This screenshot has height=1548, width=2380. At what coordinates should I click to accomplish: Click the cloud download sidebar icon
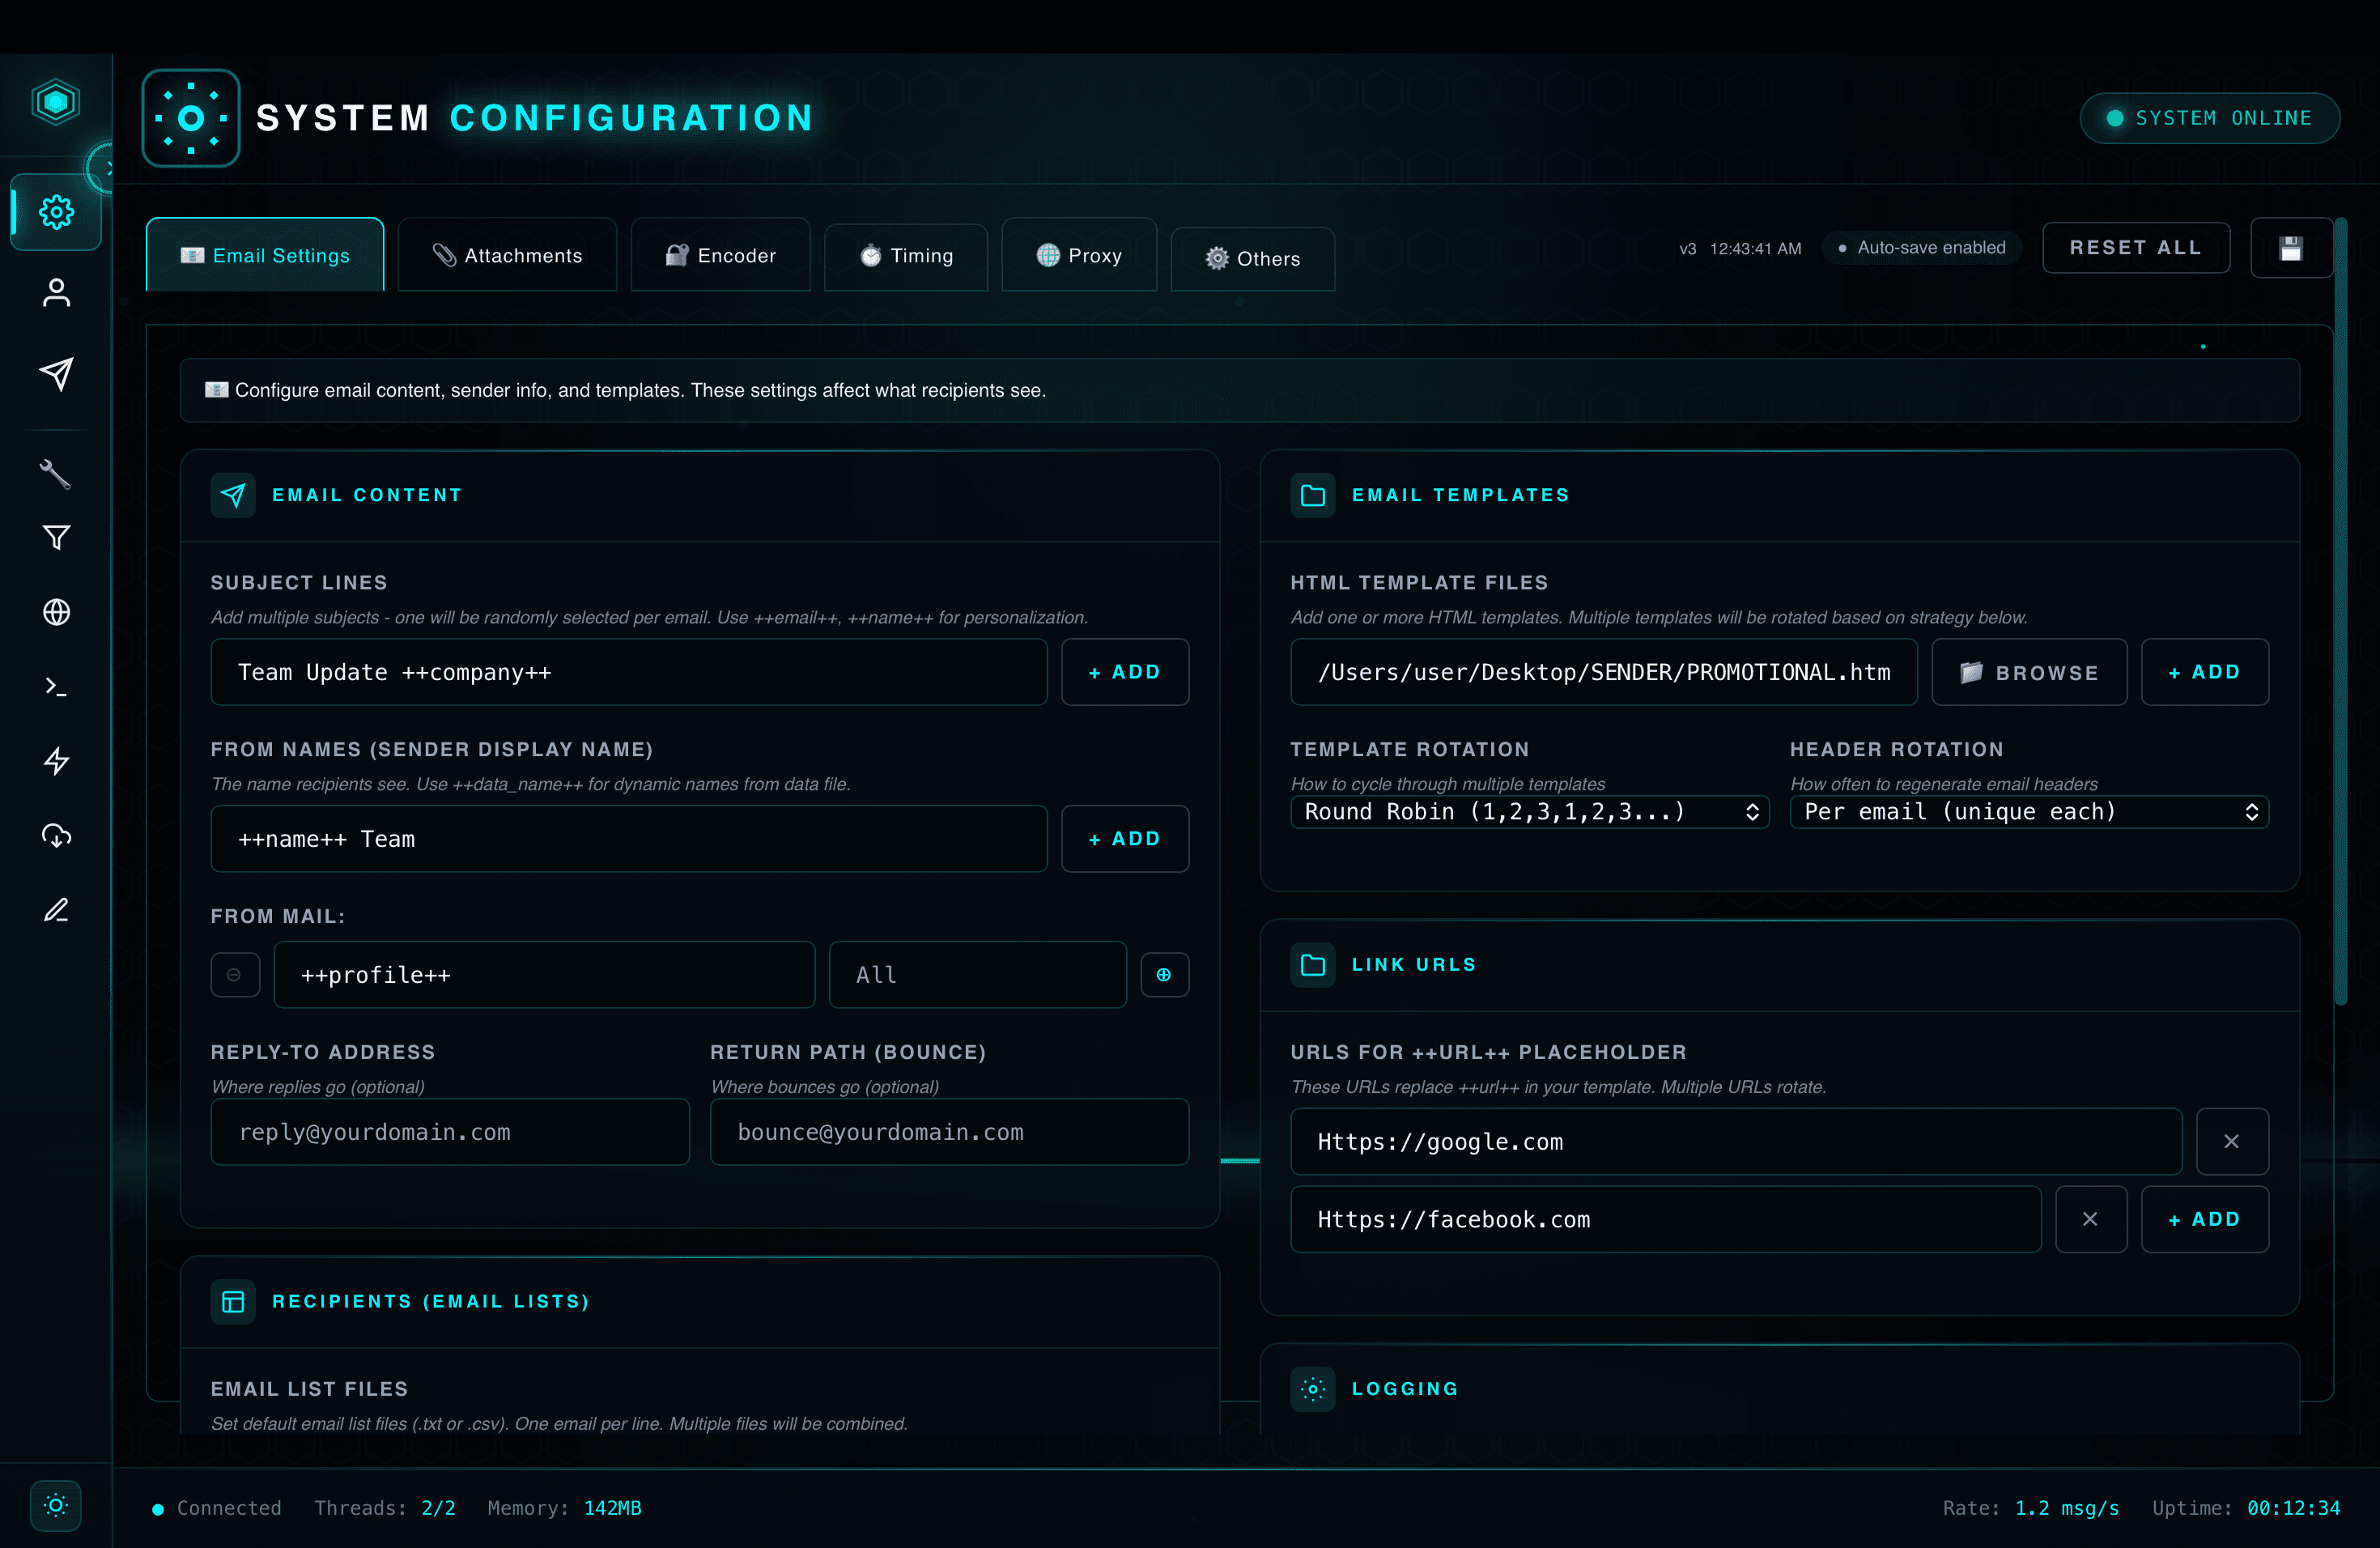(x=56, y=835)
